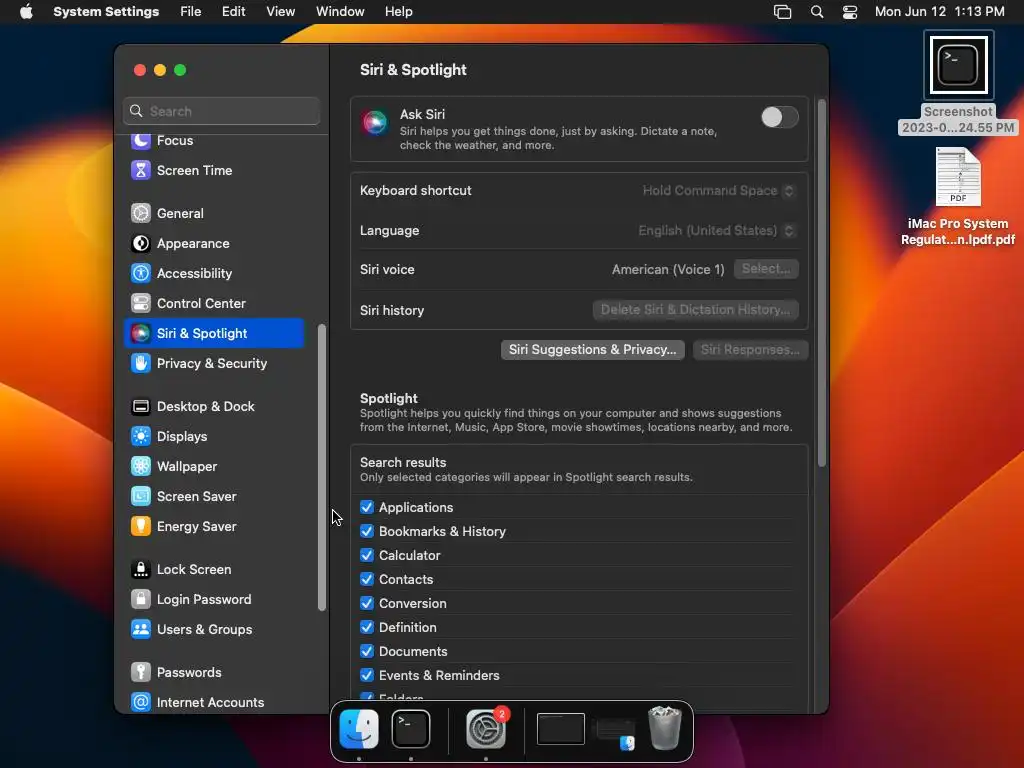
Task: Open the Appearance icon in sidebar
Action: pos(140,244)
